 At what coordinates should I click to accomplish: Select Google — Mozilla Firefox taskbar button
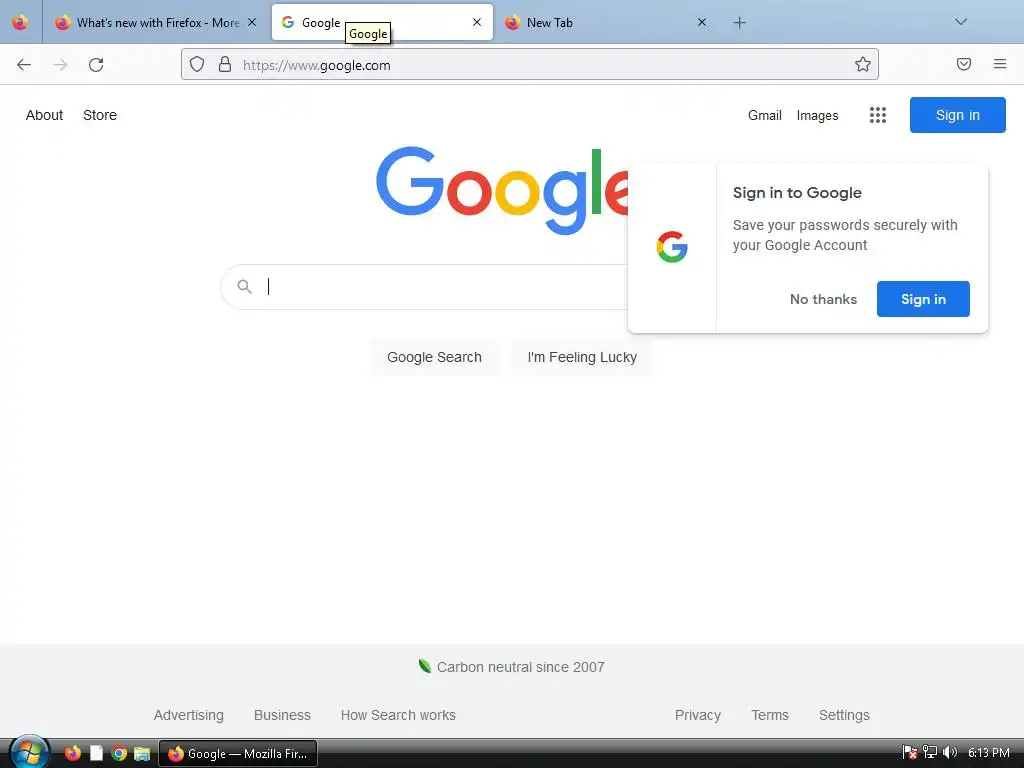238,753
